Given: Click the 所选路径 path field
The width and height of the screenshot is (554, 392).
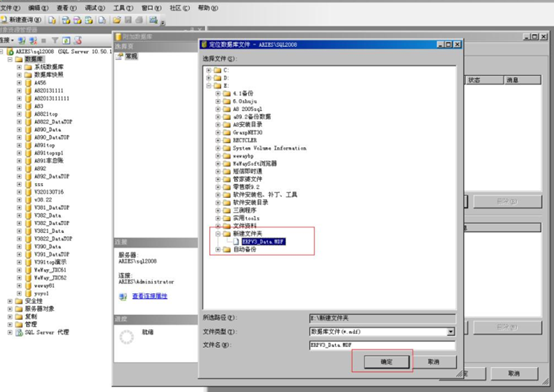Looking at the screenshot, I should [x=382, y=318].
